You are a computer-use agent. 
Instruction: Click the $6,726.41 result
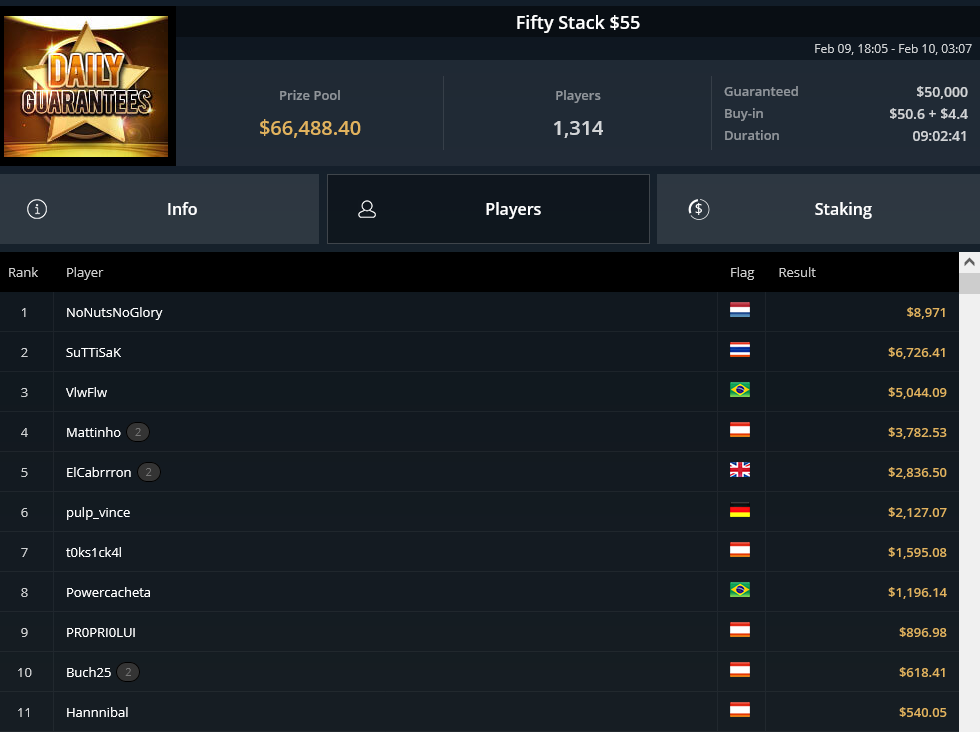coord(917,353)
